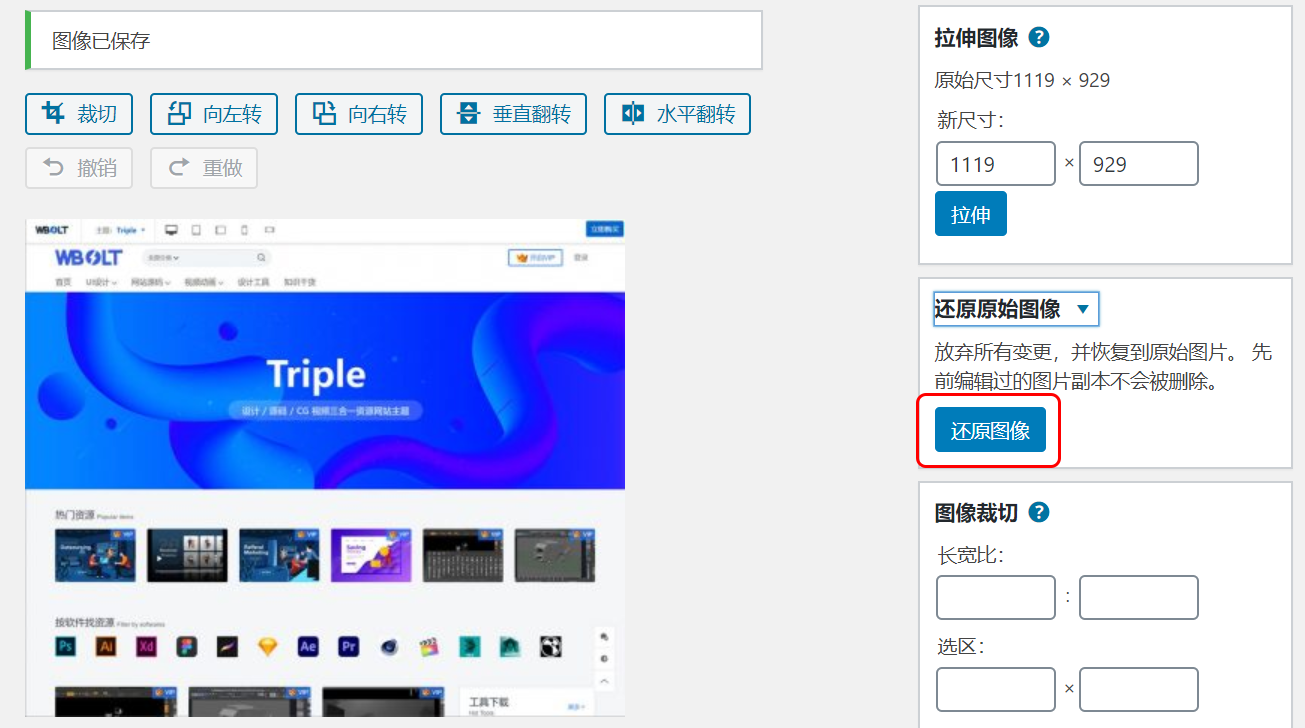Click the second 长宽比 ratio field

(x=1138, y=597)
